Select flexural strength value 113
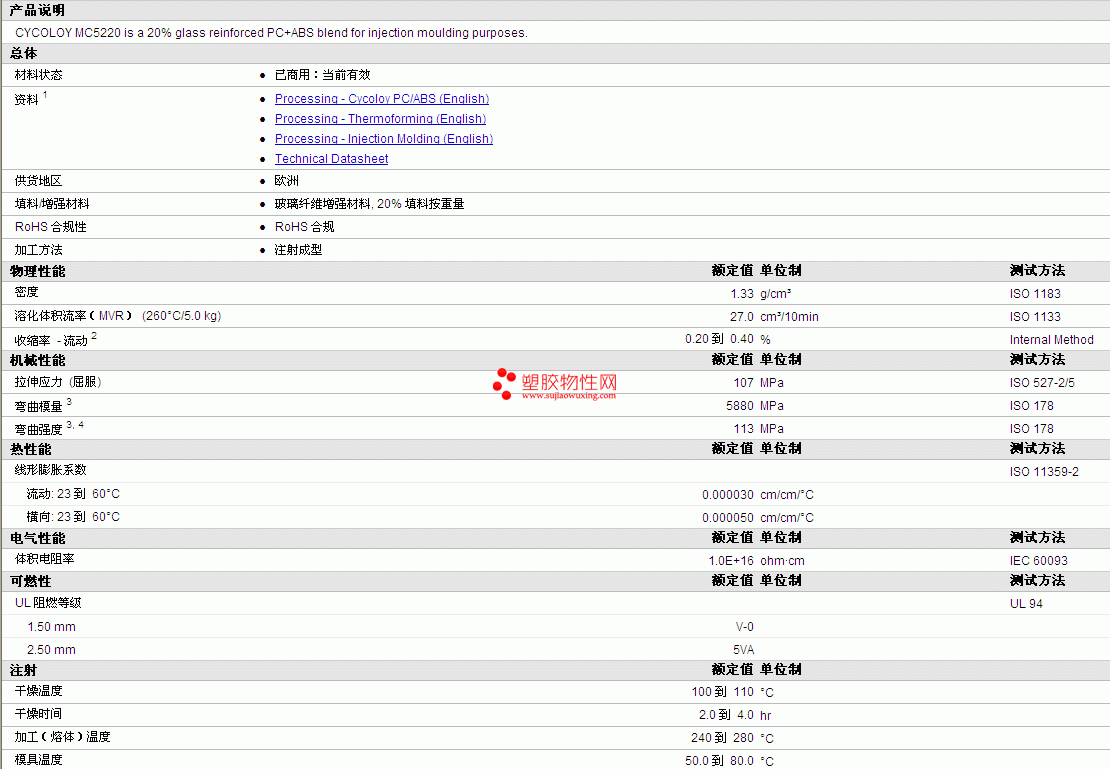The width and height of the screenshot is (1110, 769). (x=743, y=428)
